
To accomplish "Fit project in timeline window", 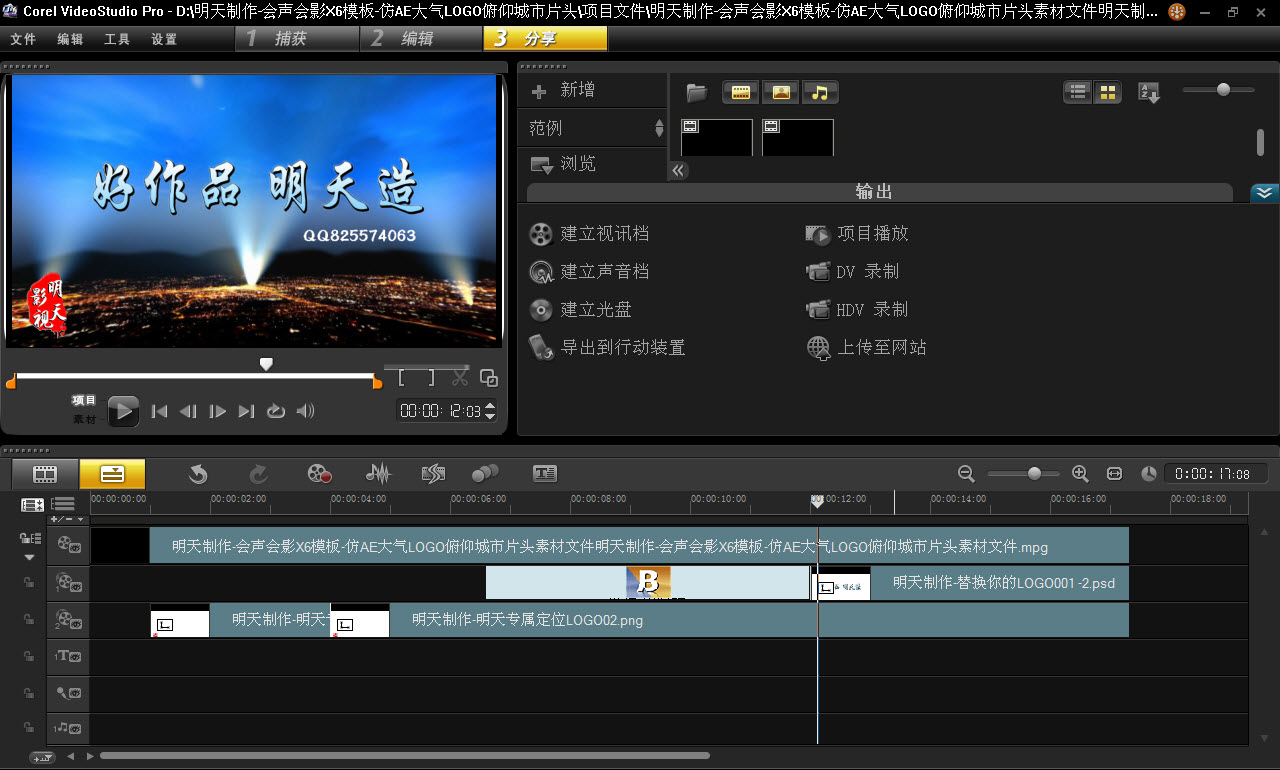I will tap(1115, 474).
